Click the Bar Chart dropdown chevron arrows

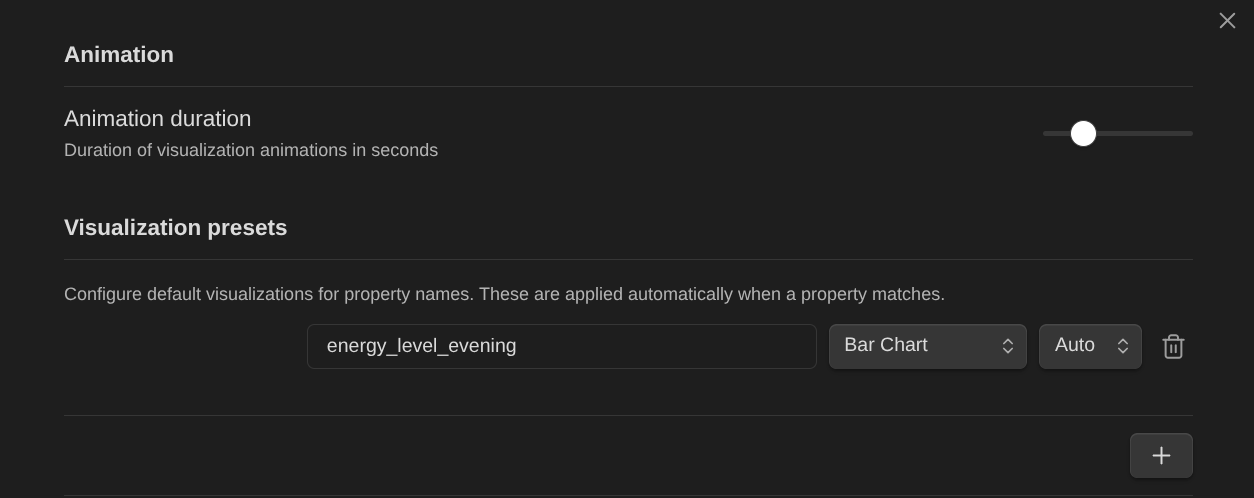point(1008,346)
